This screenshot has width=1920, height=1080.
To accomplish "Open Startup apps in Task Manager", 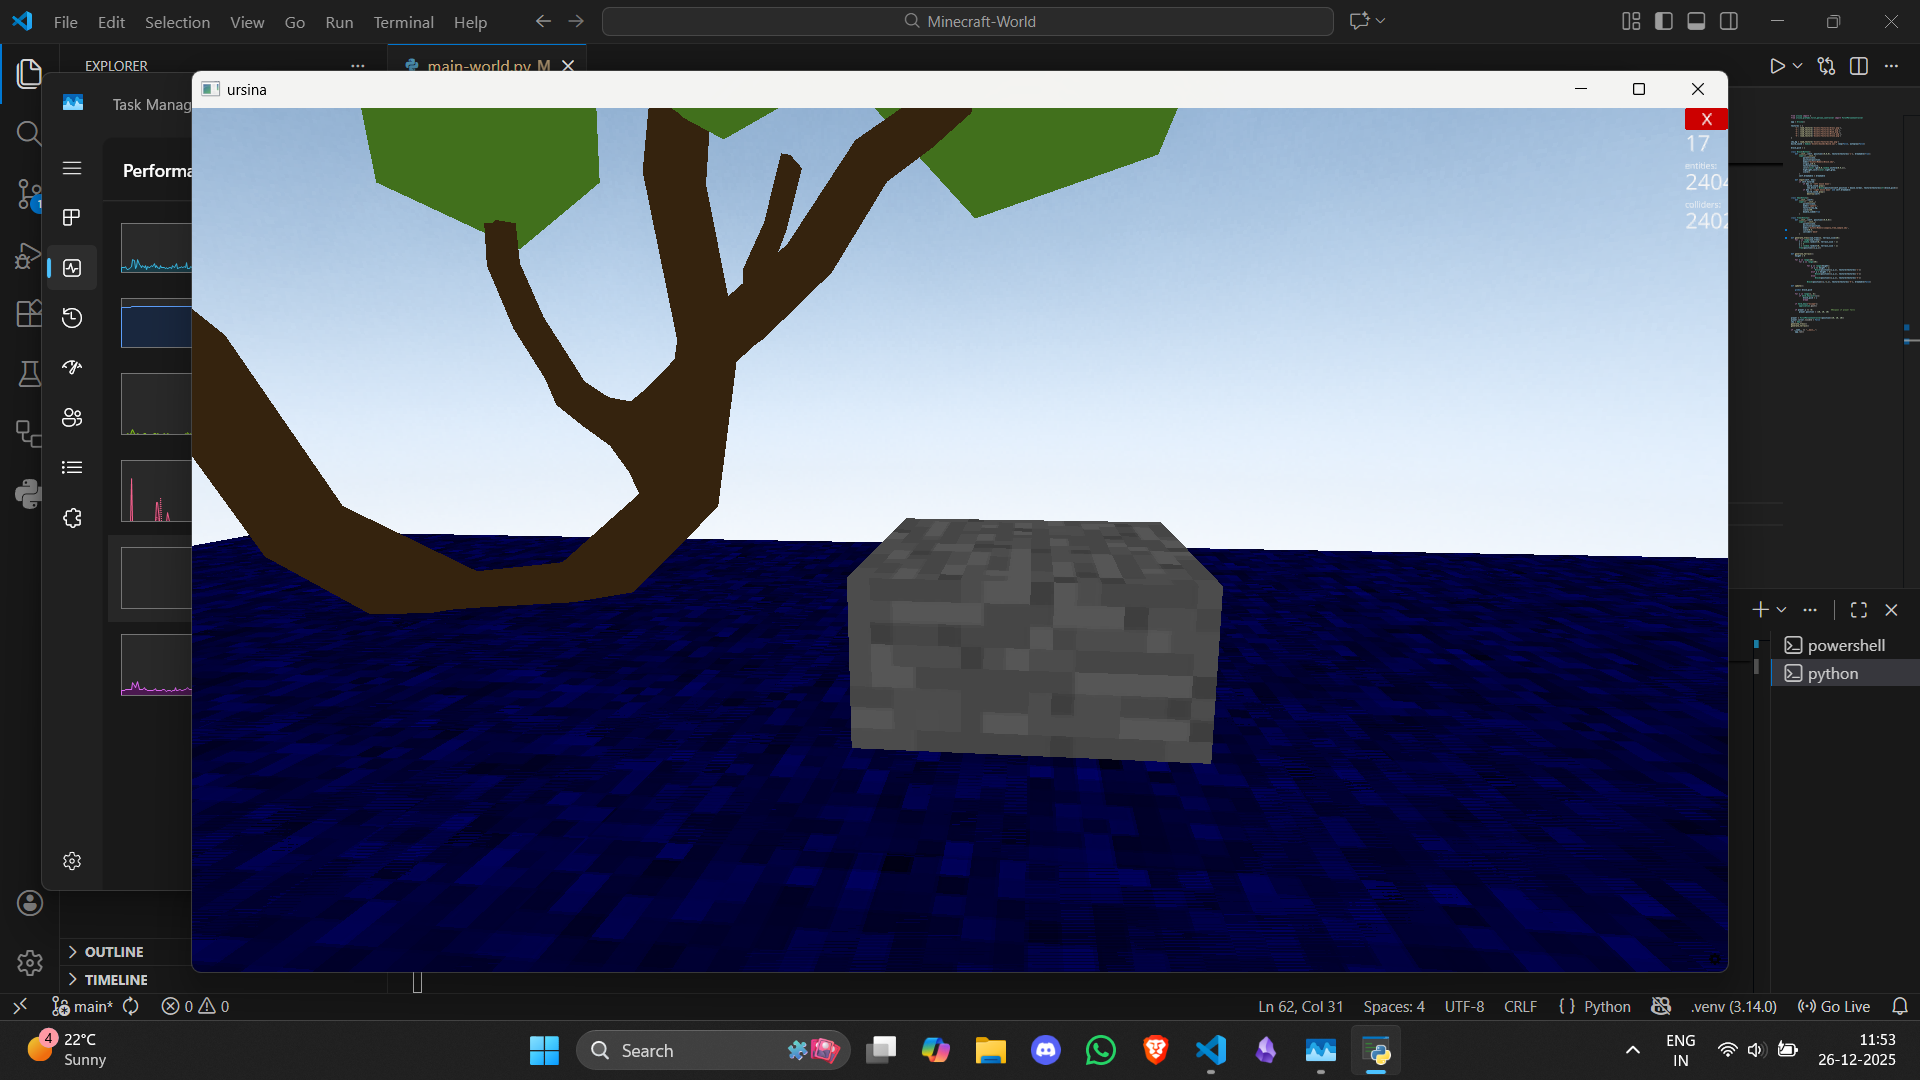I will 71,367.
